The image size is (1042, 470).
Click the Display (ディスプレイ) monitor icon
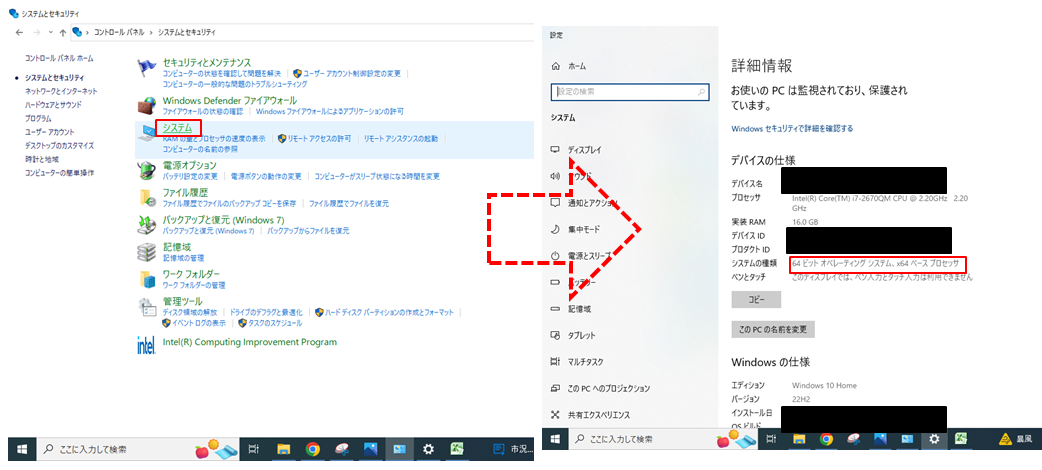(x=556, y=150)
